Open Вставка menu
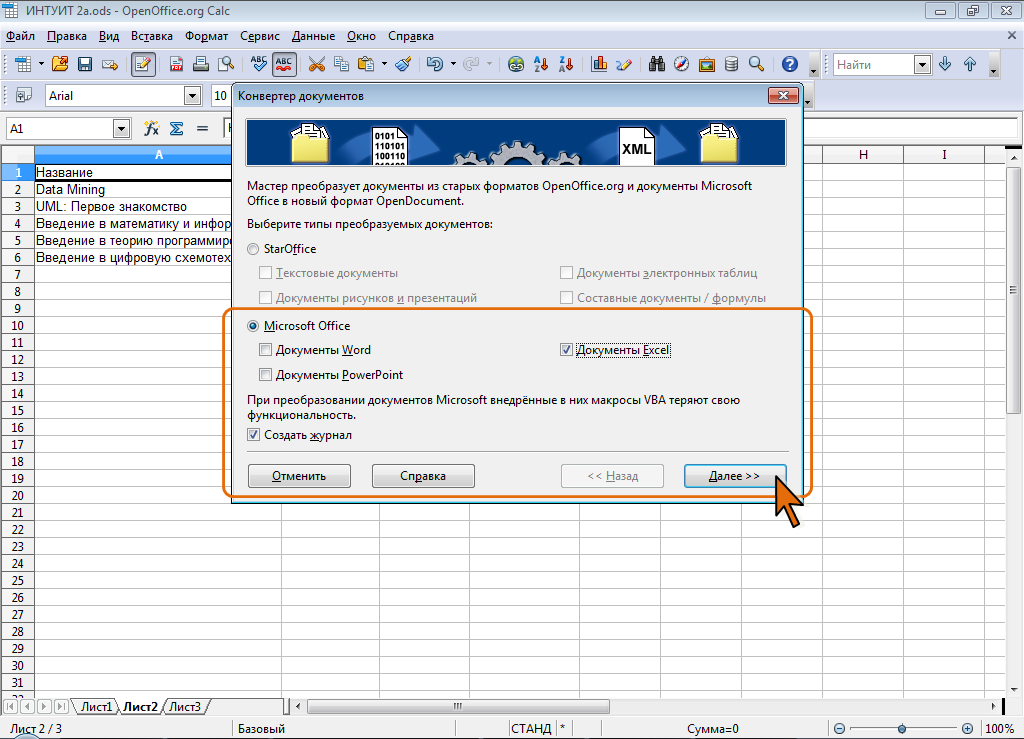The image size is (1024, 739). (152, 37)
